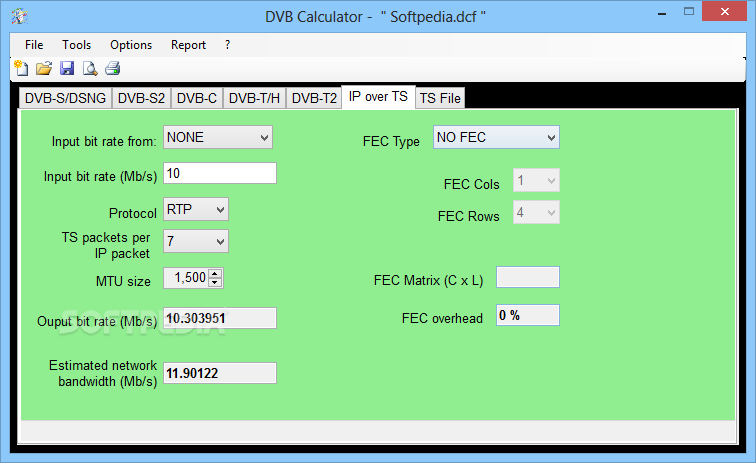Viewport: 756px width, 463px height.
Task: Click the printer icon to print
Action: (113, 68)
